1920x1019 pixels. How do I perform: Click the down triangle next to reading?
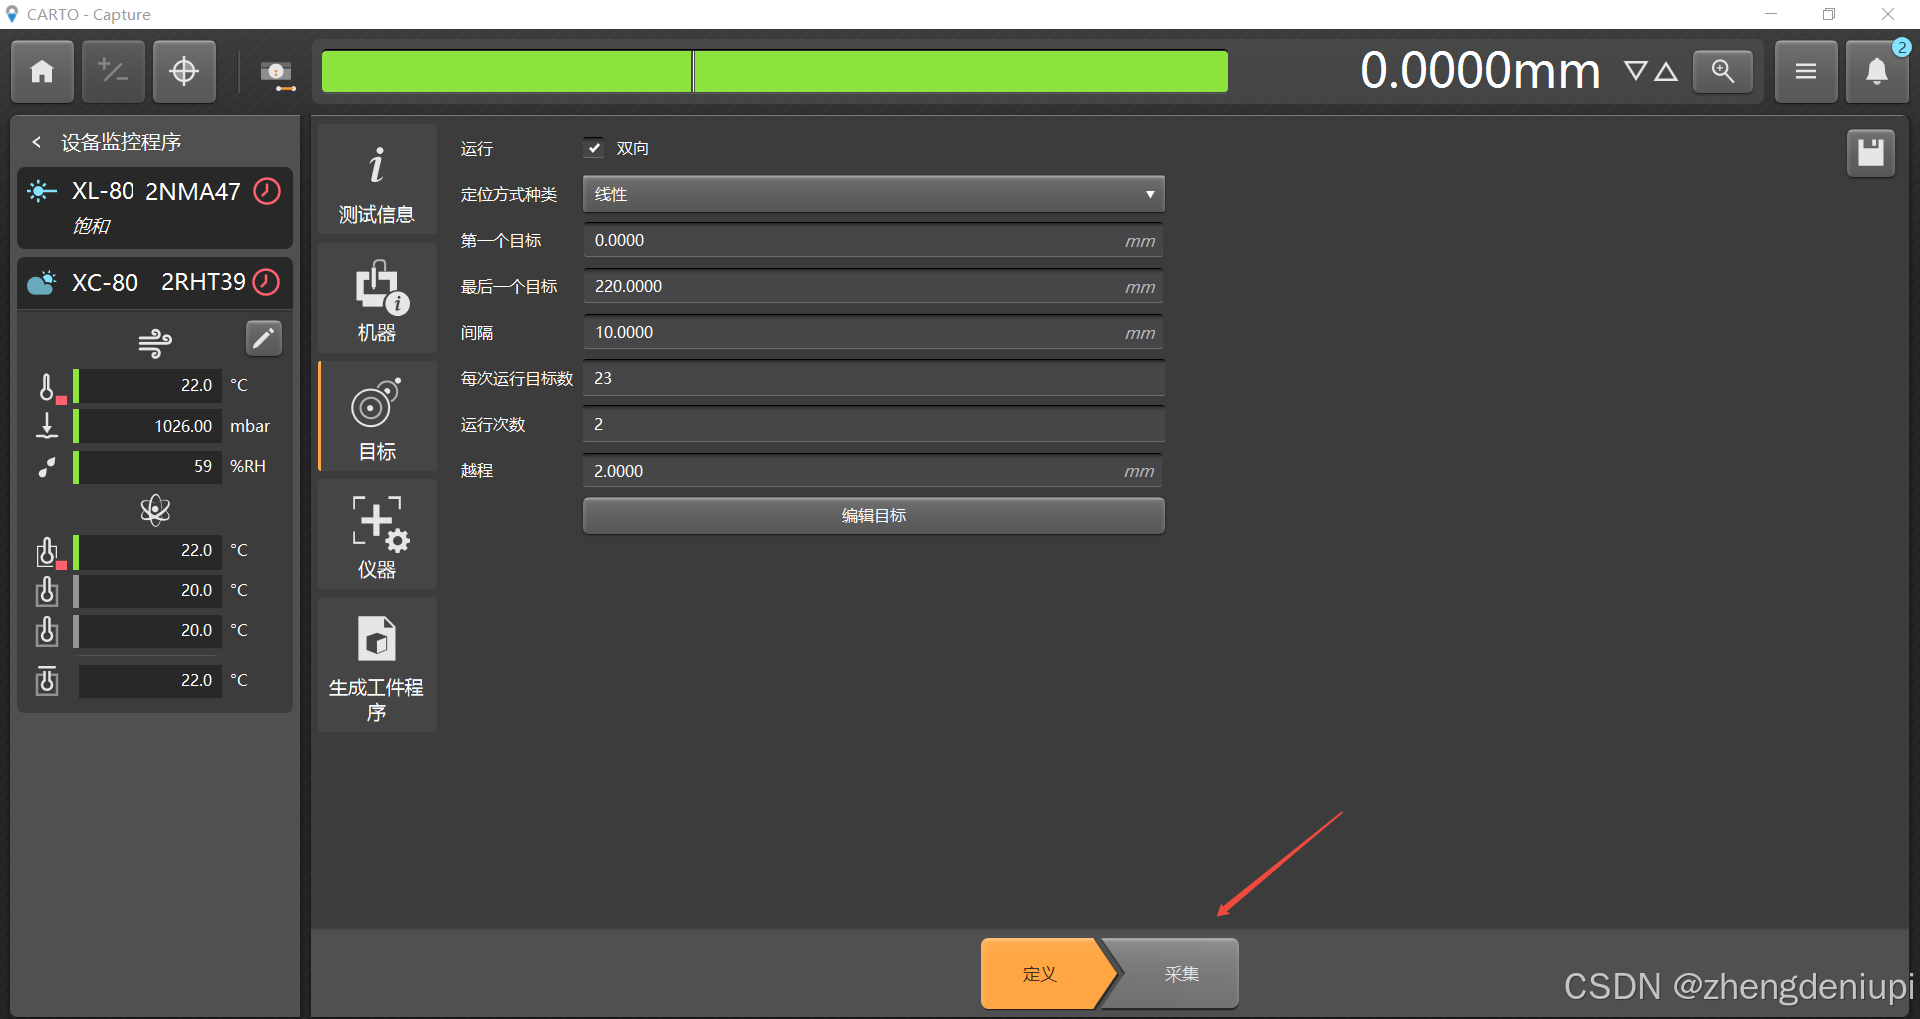(x=1635, y=71)
